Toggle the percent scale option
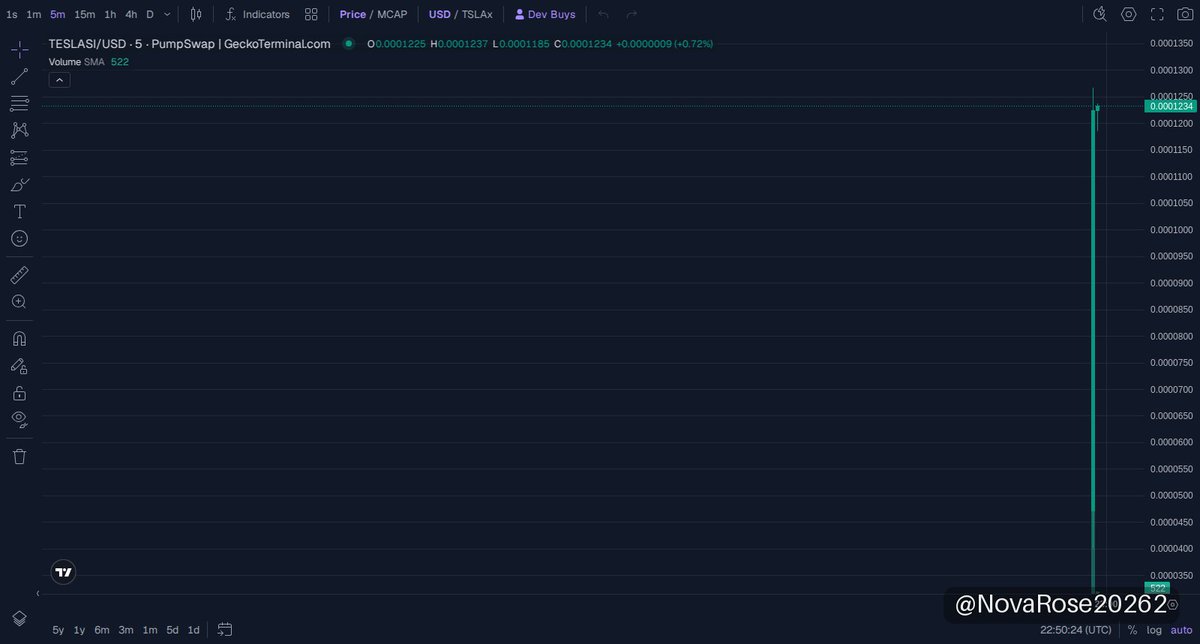 pos(1132,630)
